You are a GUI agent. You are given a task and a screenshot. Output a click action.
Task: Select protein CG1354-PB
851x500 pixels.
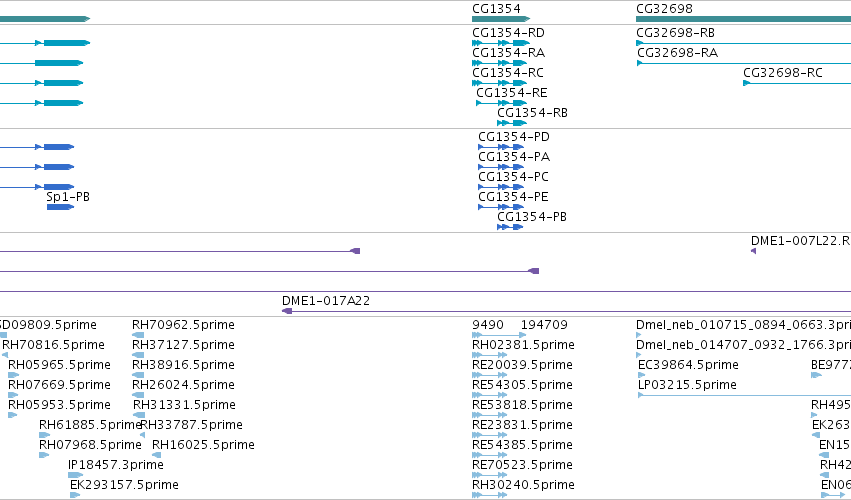(532, 217)
